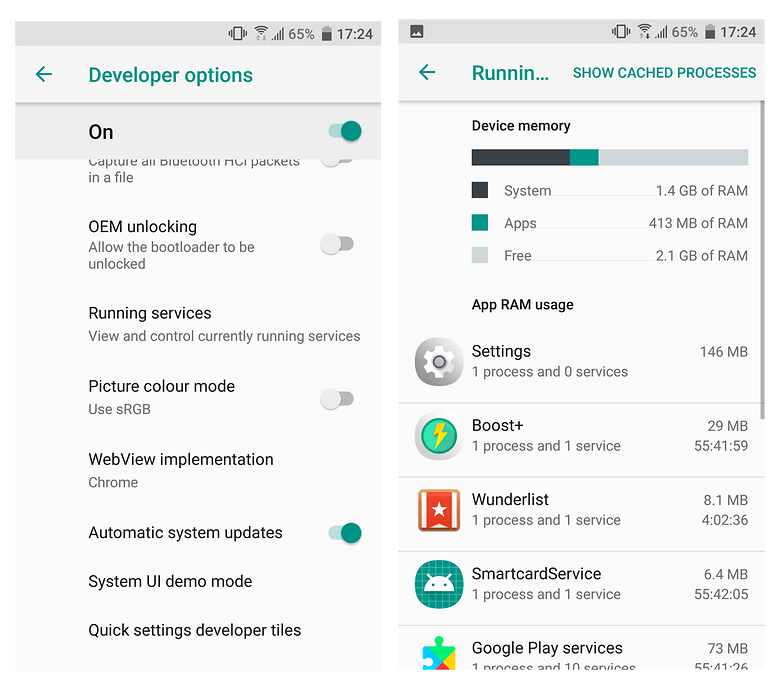Tap the battery icon in left status bar
Viewport: 782px width, 681px height.
point(327,33)
